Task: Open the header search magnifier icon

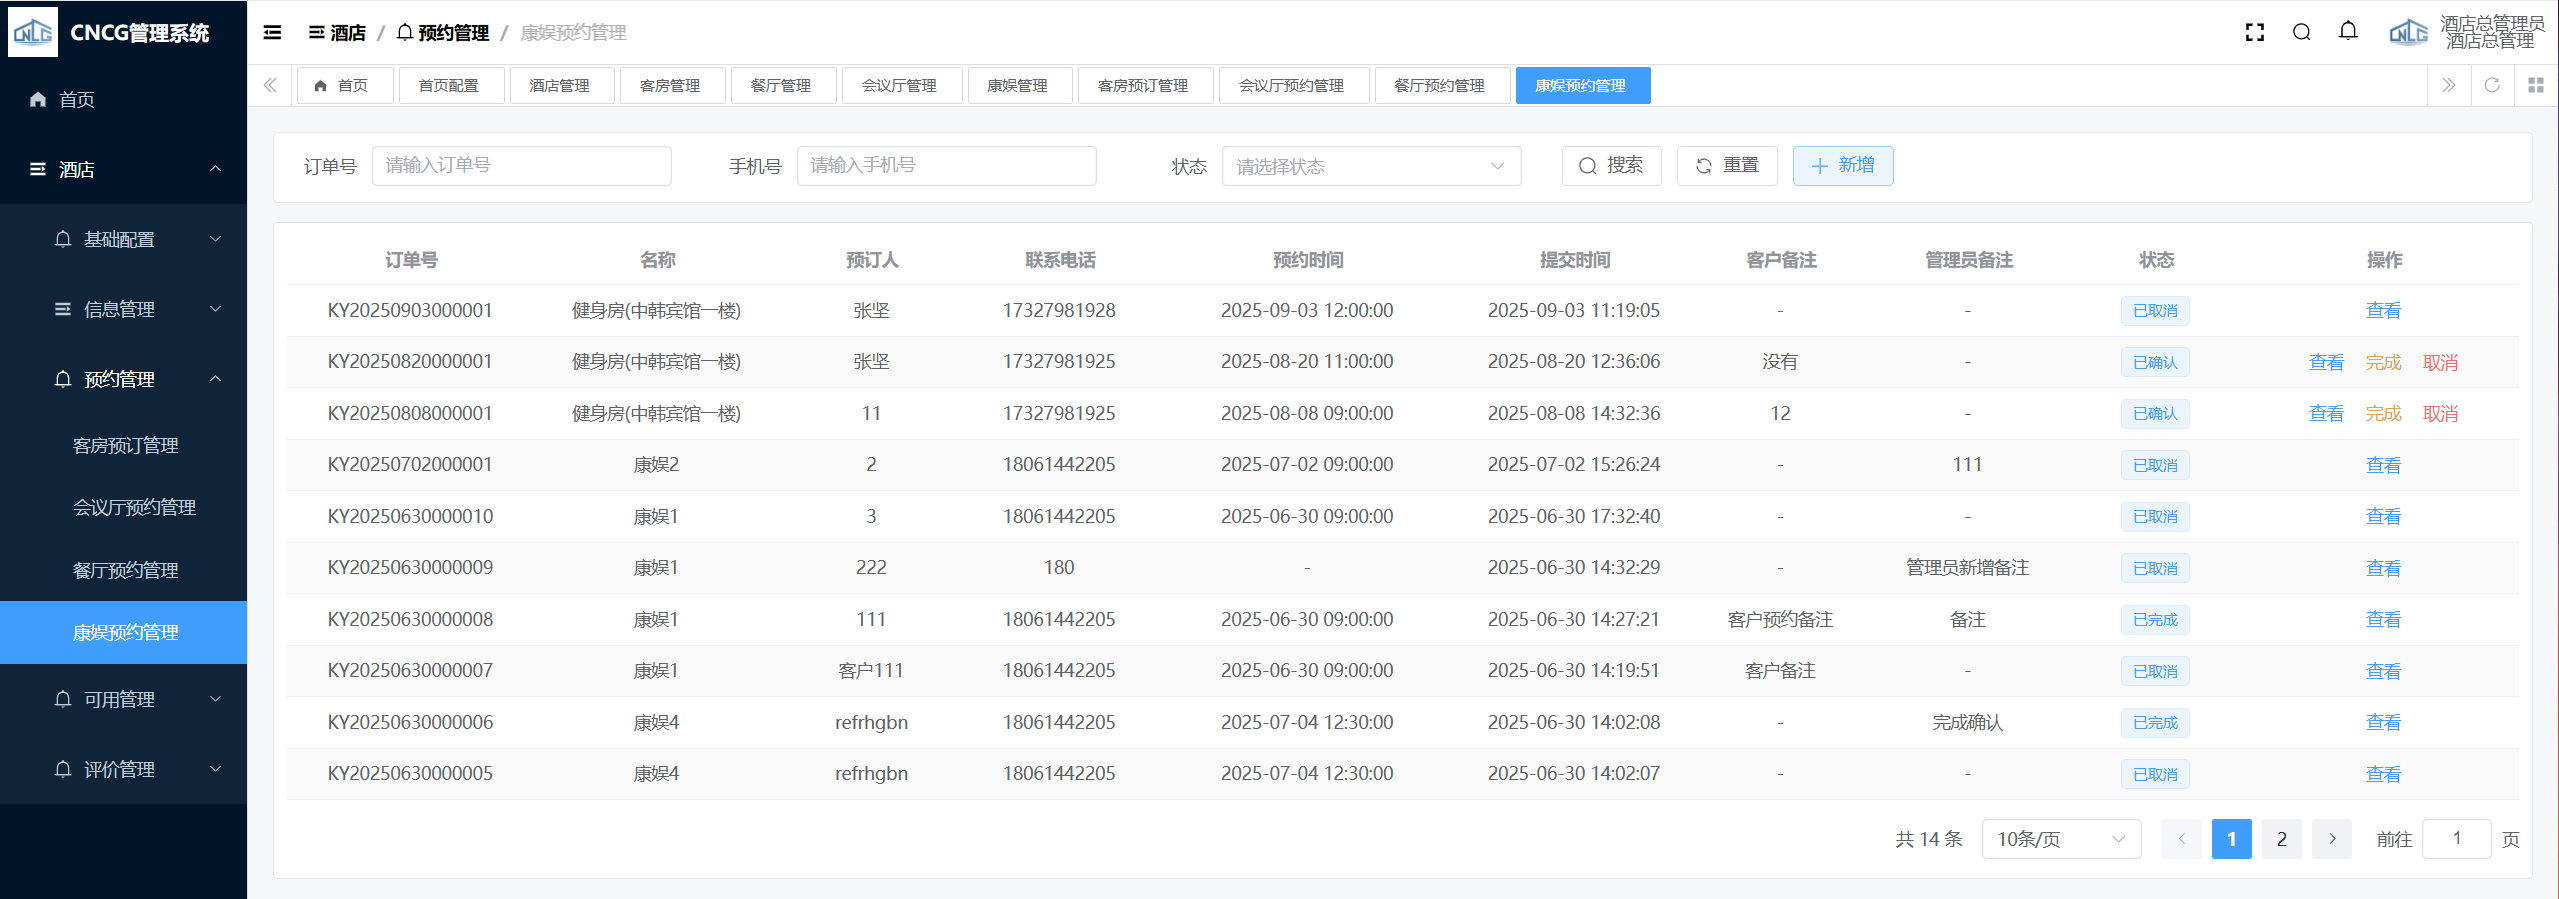Action: point(2301,33)
